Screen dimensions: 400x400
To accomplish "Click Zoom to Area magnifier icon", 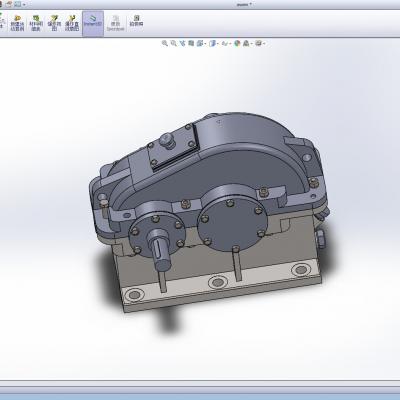I will coord(173,43).
